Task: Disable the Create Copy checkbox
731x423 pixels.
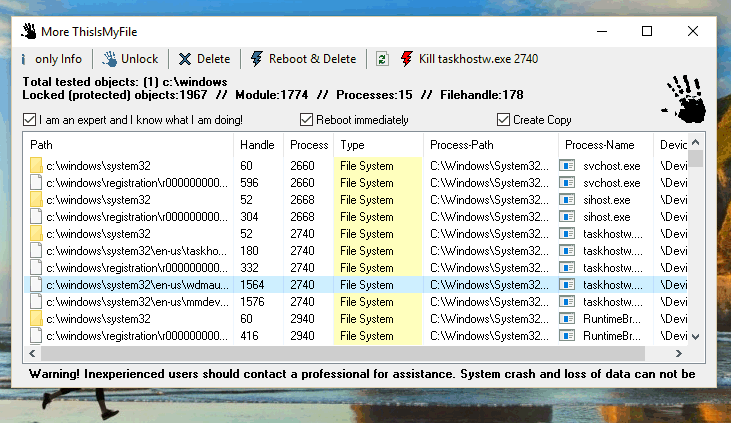Action: click(503, 120)
